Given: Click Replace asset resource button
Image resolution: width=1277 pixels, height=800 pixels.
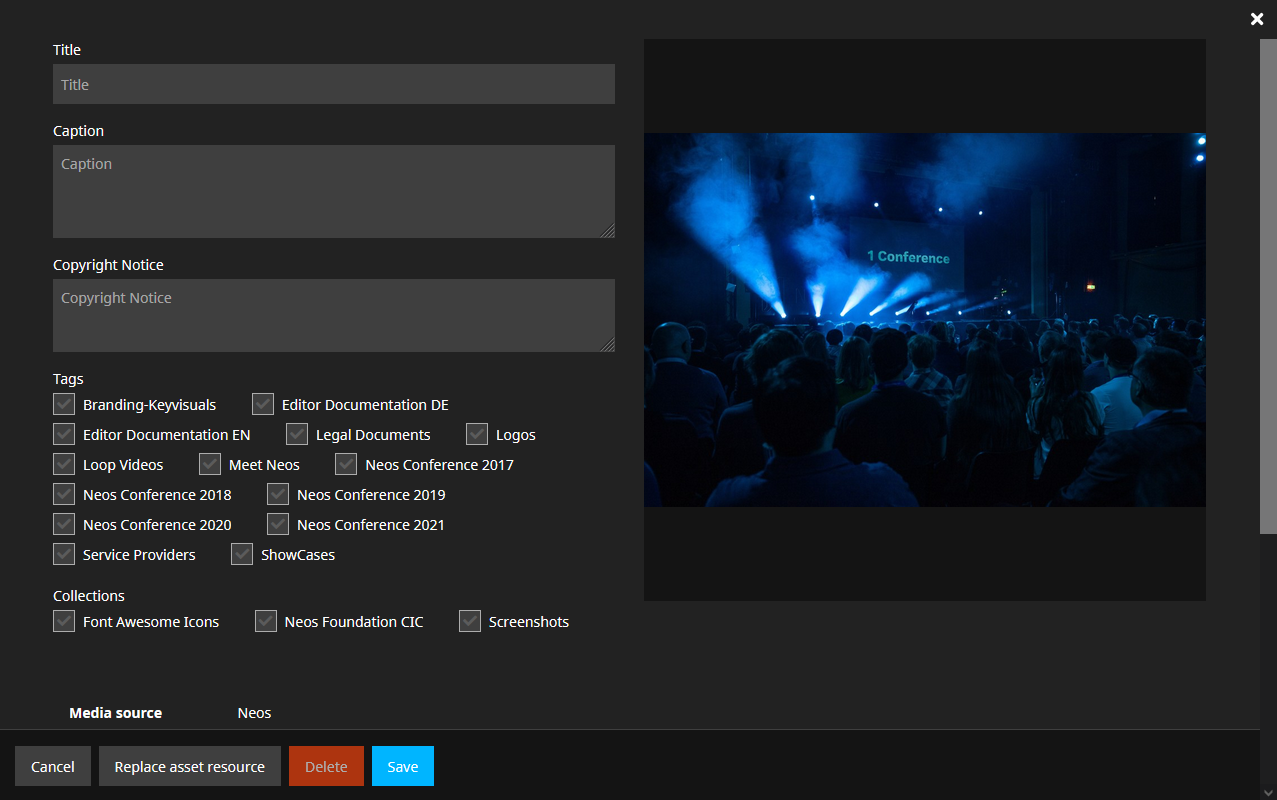Looking at the screenshot, I should (189, 767).
